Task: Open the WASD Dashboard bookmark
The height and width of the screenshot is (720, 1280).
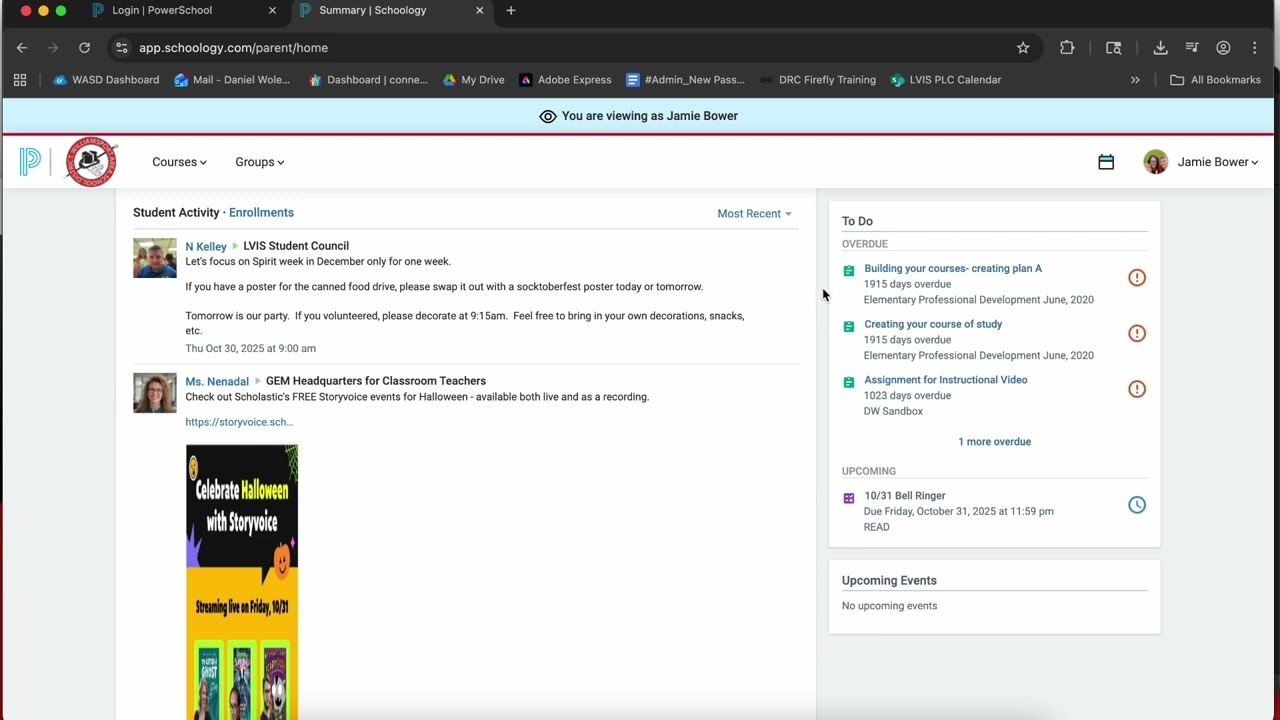Action: click(x=106, y=80)
